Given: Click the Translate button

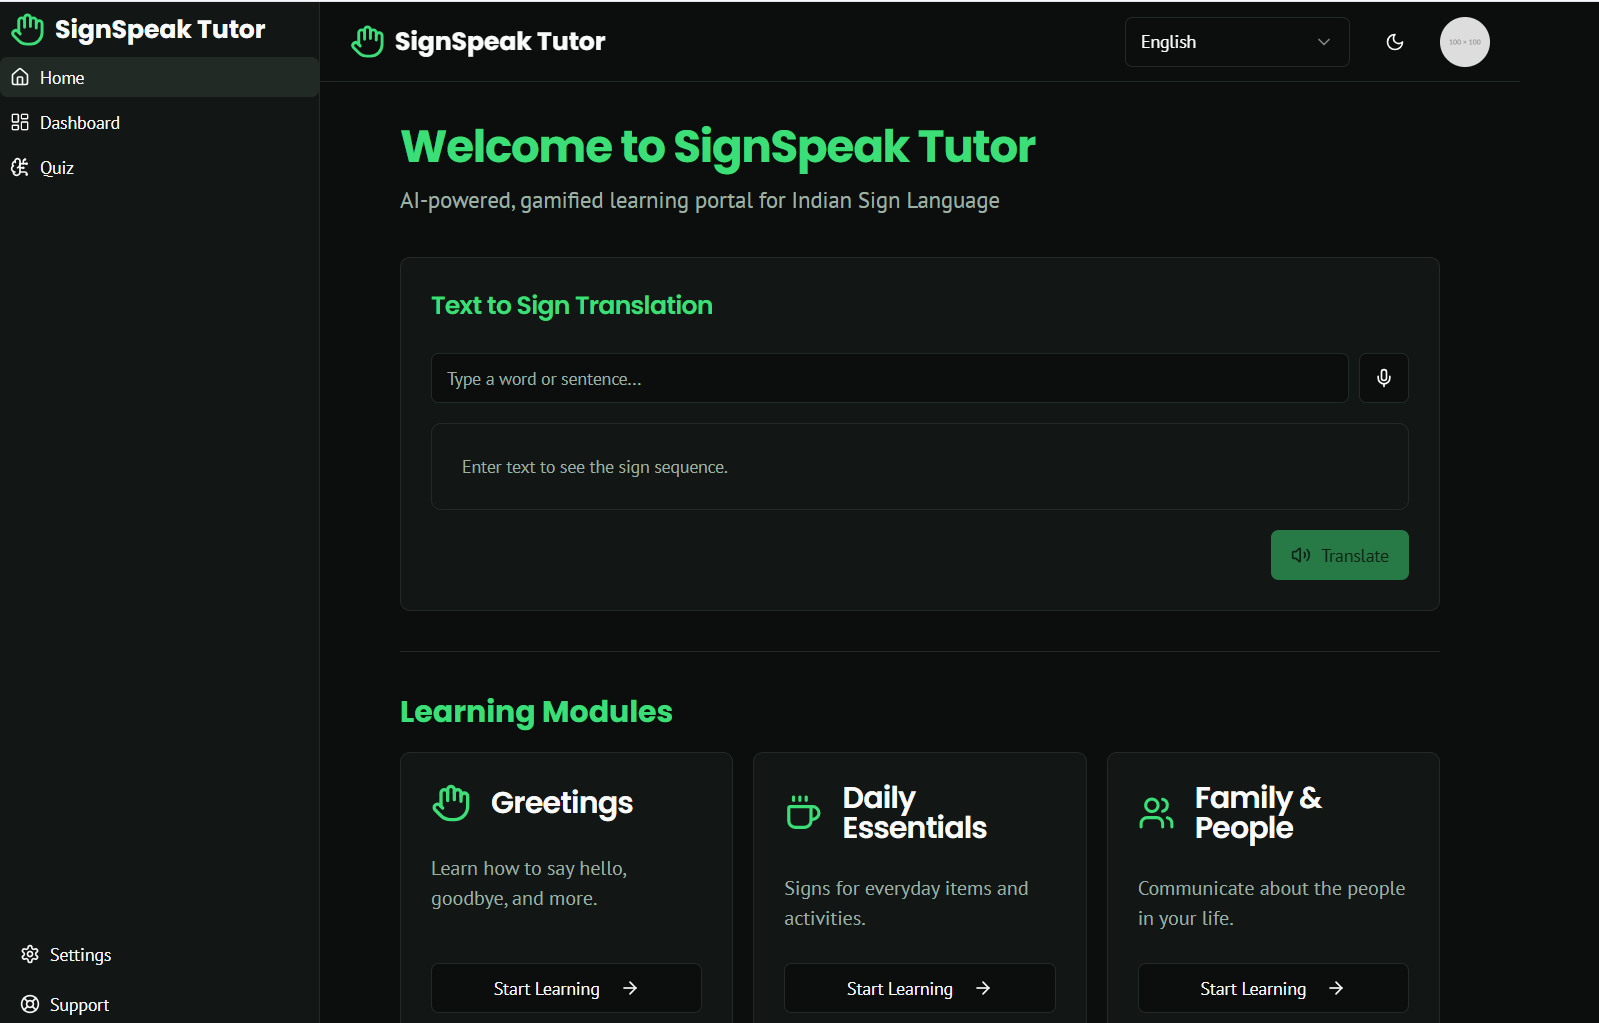Looking at the screenshot, I should (x=1340, y=555).
